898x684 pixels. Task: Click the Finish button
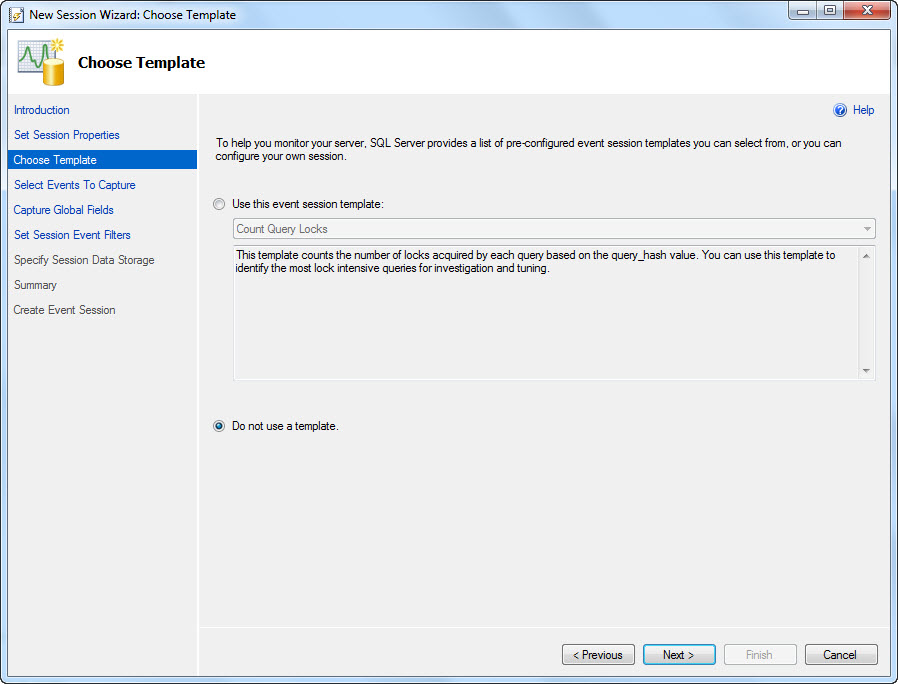pos(760,654)
